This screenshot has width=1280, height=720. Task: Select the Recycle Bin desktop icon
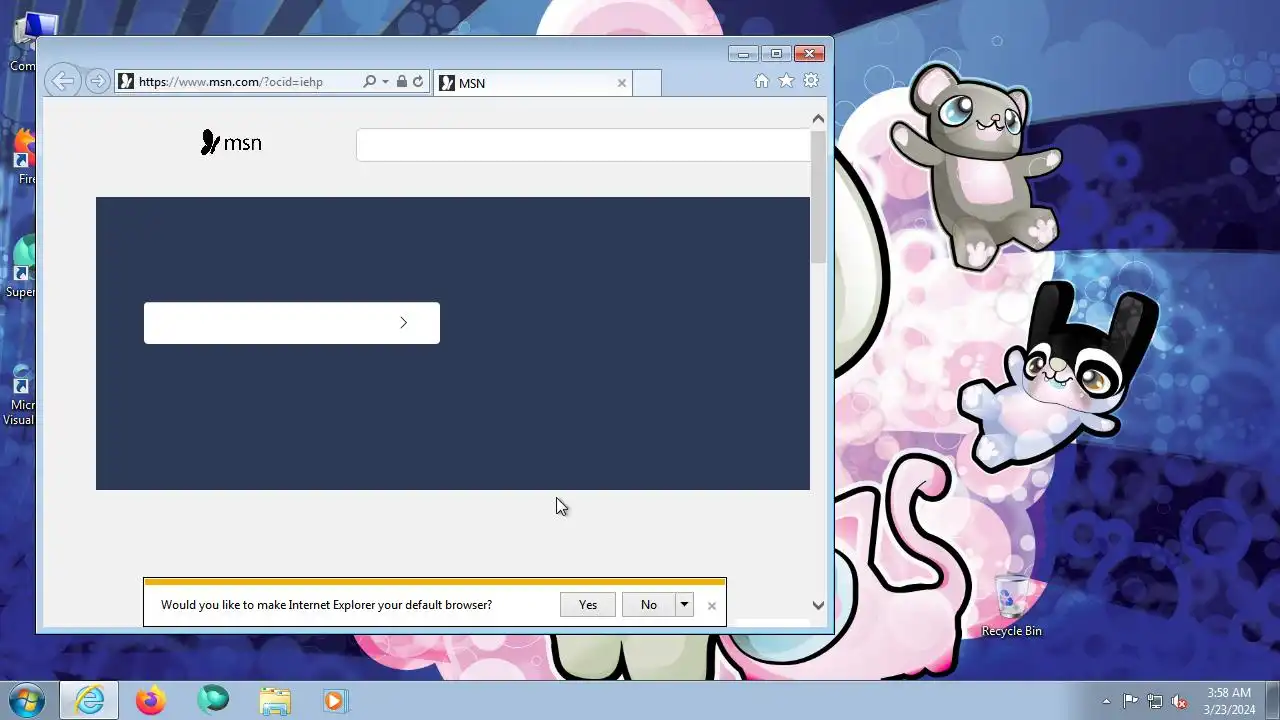[x=1012, y=607]
